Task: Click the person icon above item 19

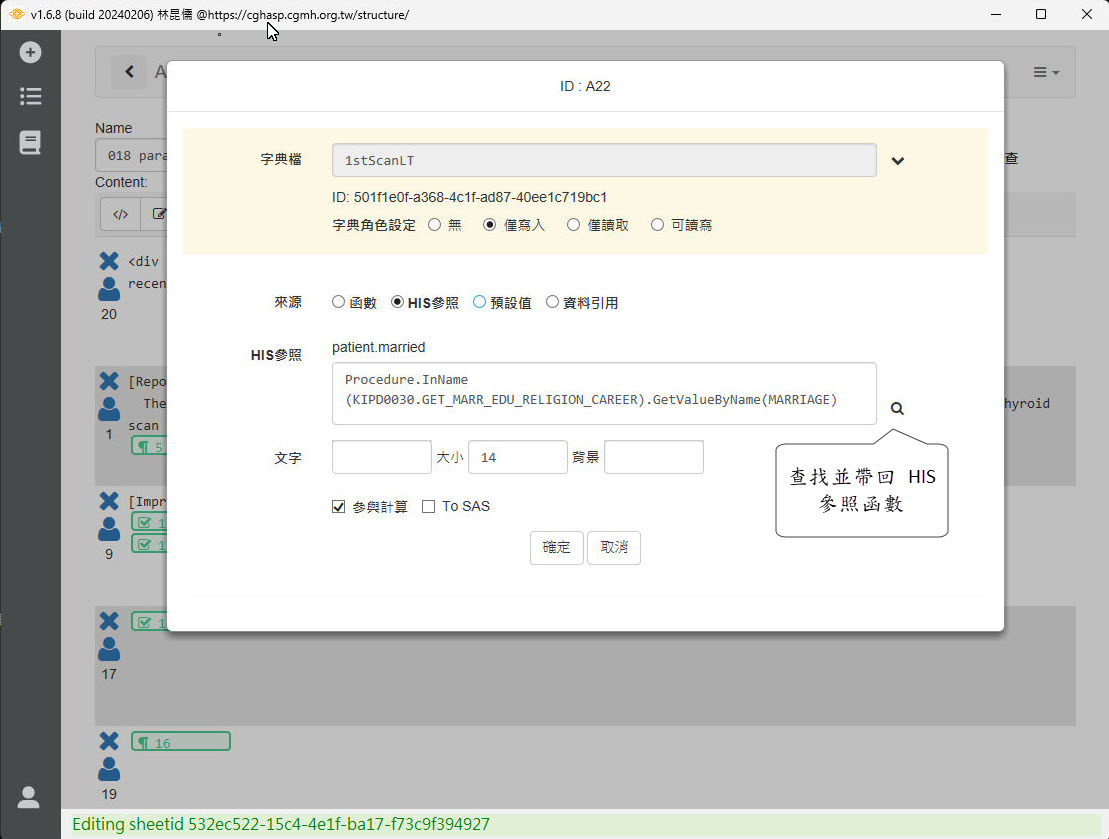Action: coord(109,769)
